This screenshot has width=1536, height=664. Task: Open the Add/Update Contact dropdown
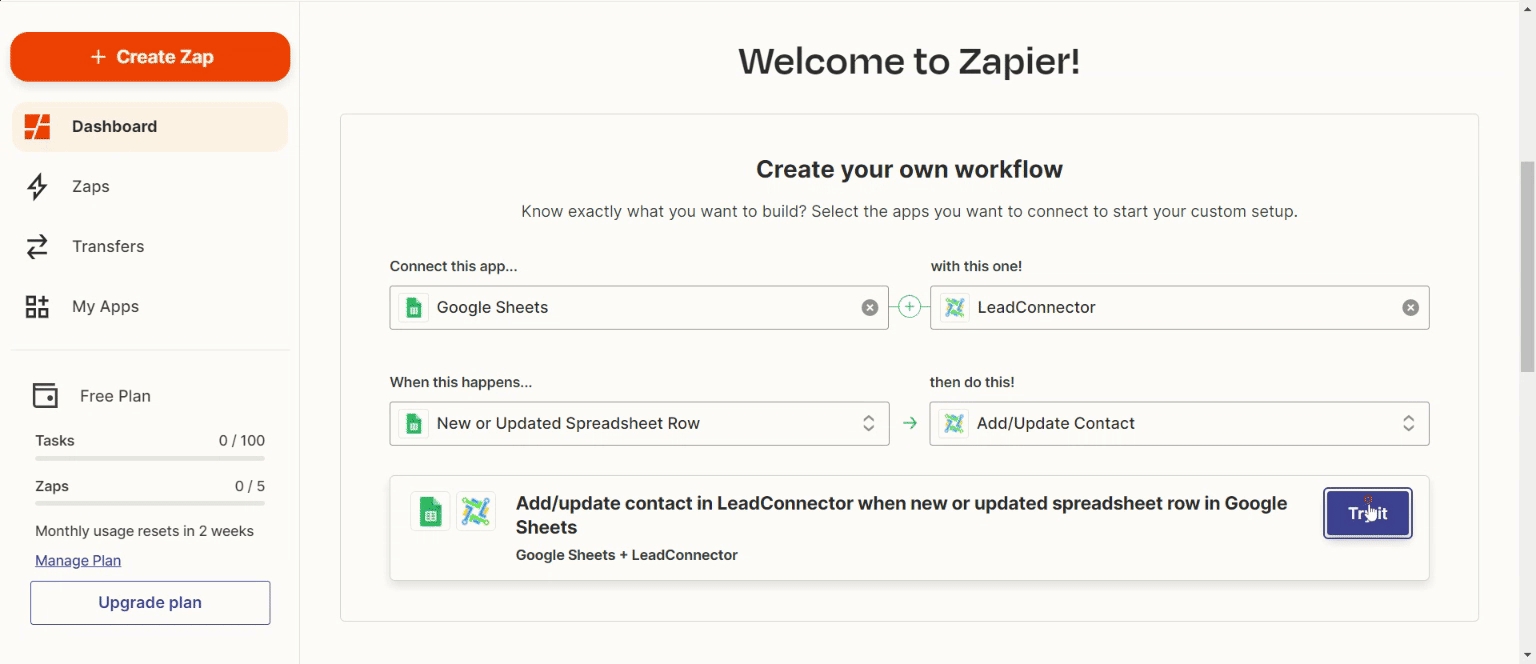(x=1180, y=424)
